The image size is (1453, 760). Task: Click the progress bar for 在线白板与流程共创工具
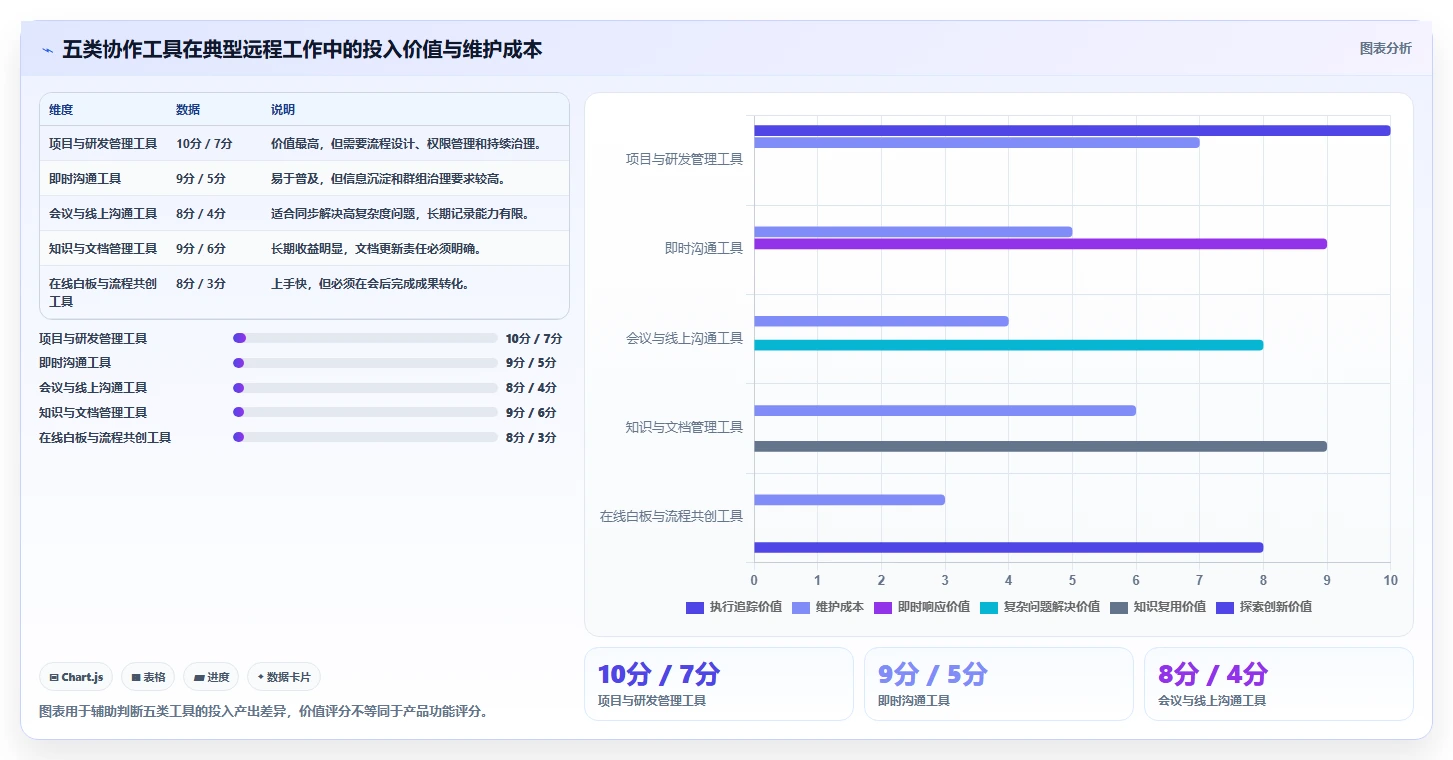(x=365, y=437)
